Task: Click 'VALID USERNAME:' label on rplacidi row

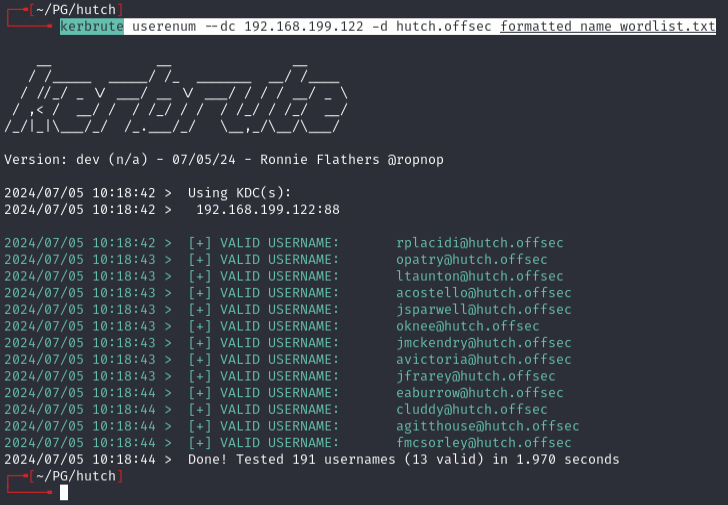Action: (x=280, y=243)
